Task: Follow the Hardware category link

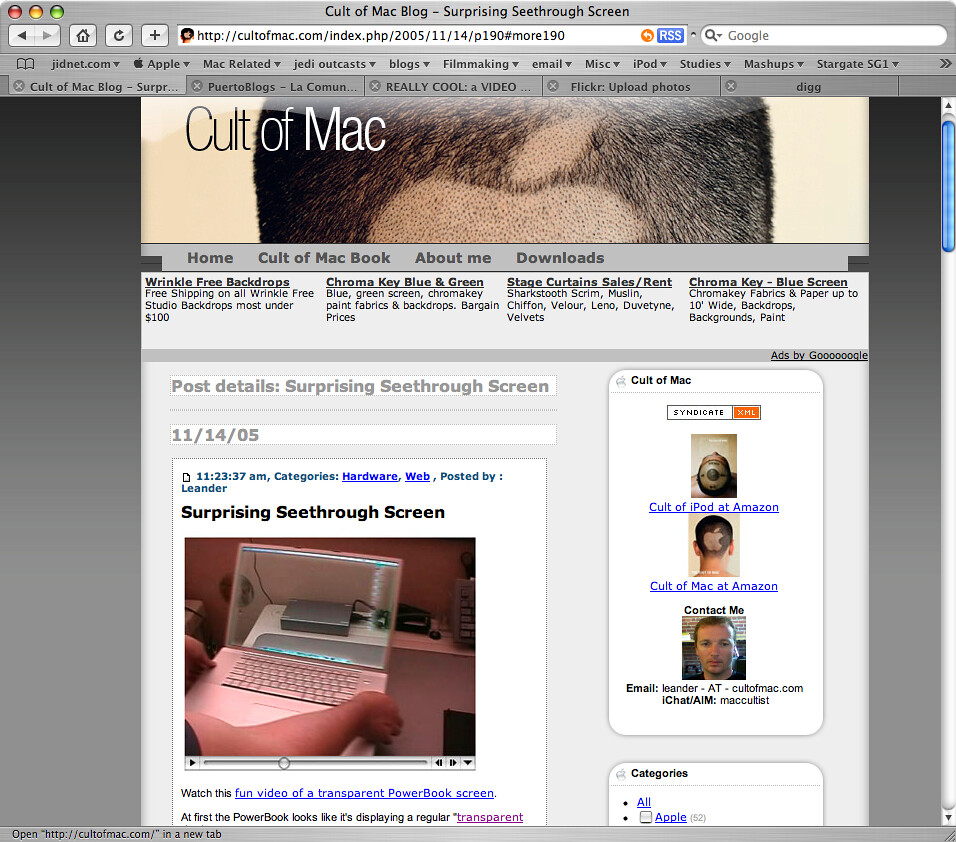Action: [370, 476]
